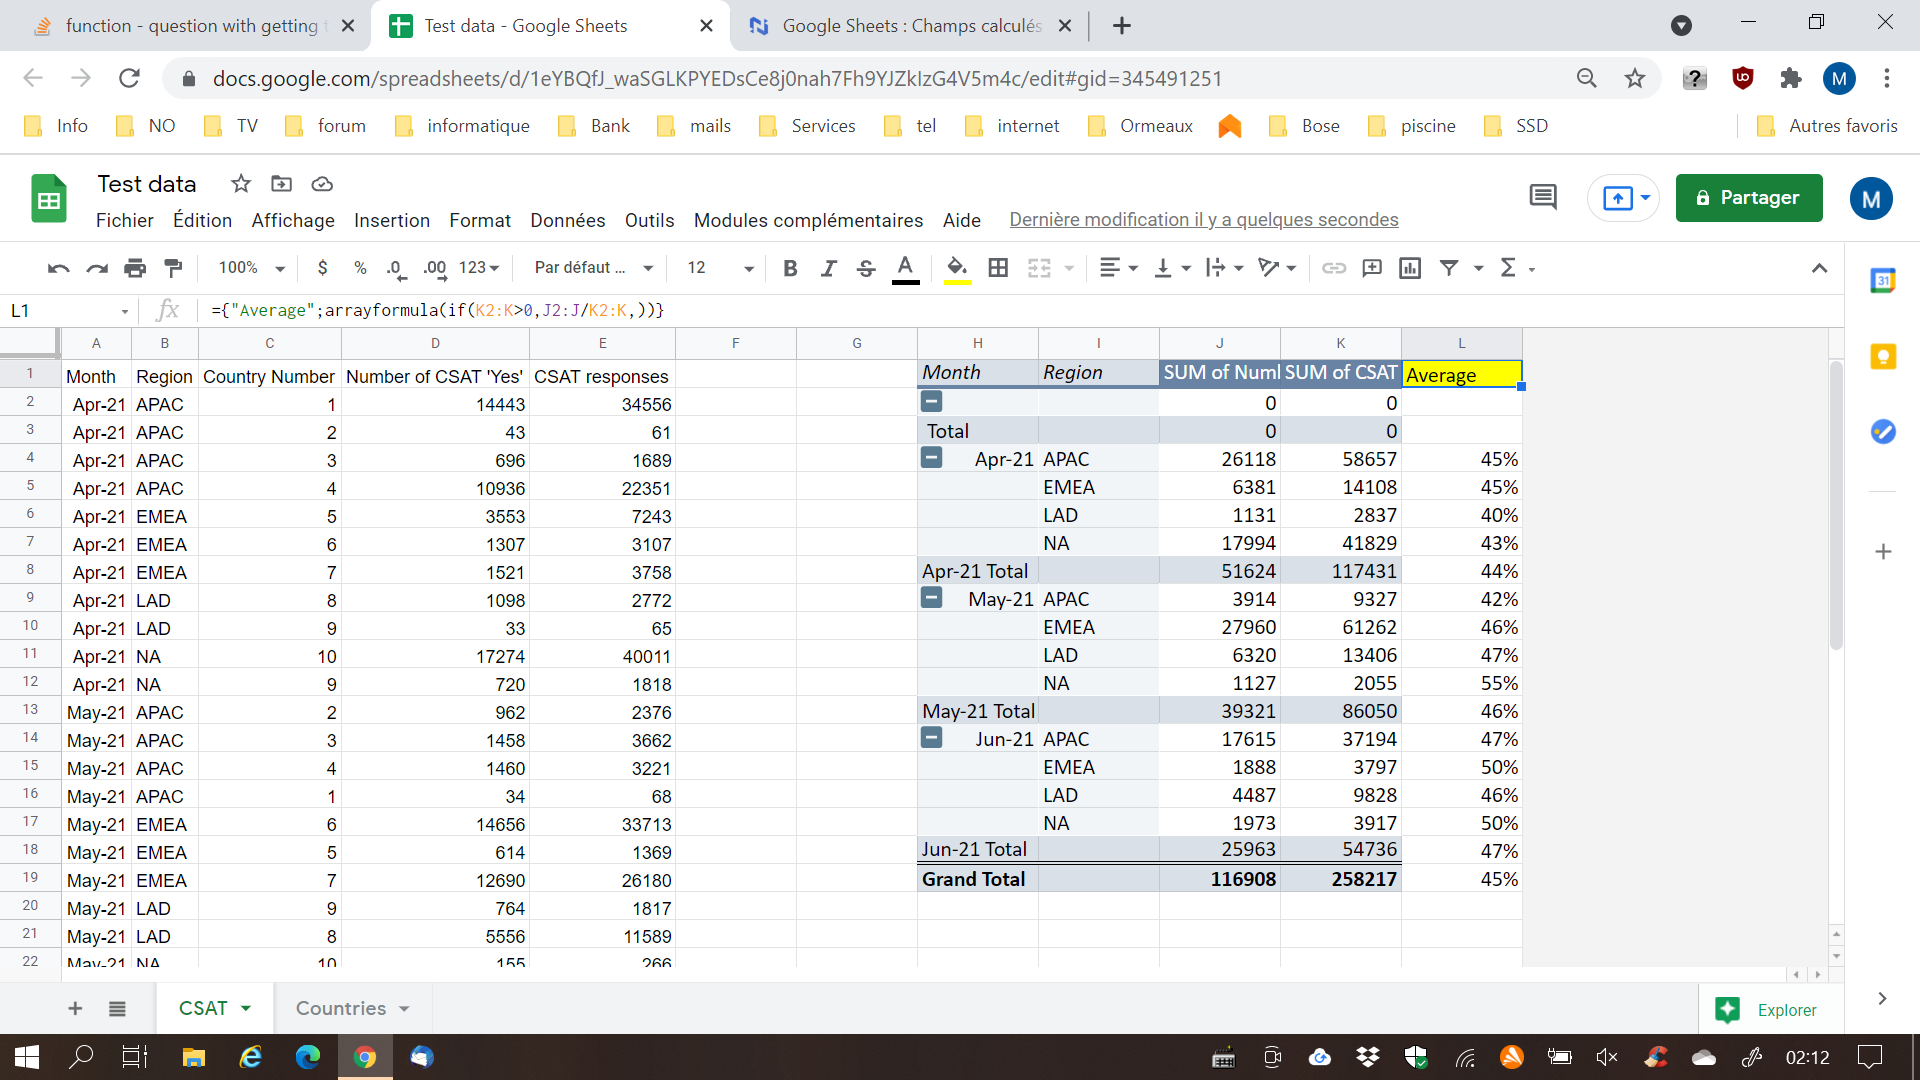1920x1080 pixels.
Task: Click the strikethrough formatting icon
Action: tap(865, 269)
